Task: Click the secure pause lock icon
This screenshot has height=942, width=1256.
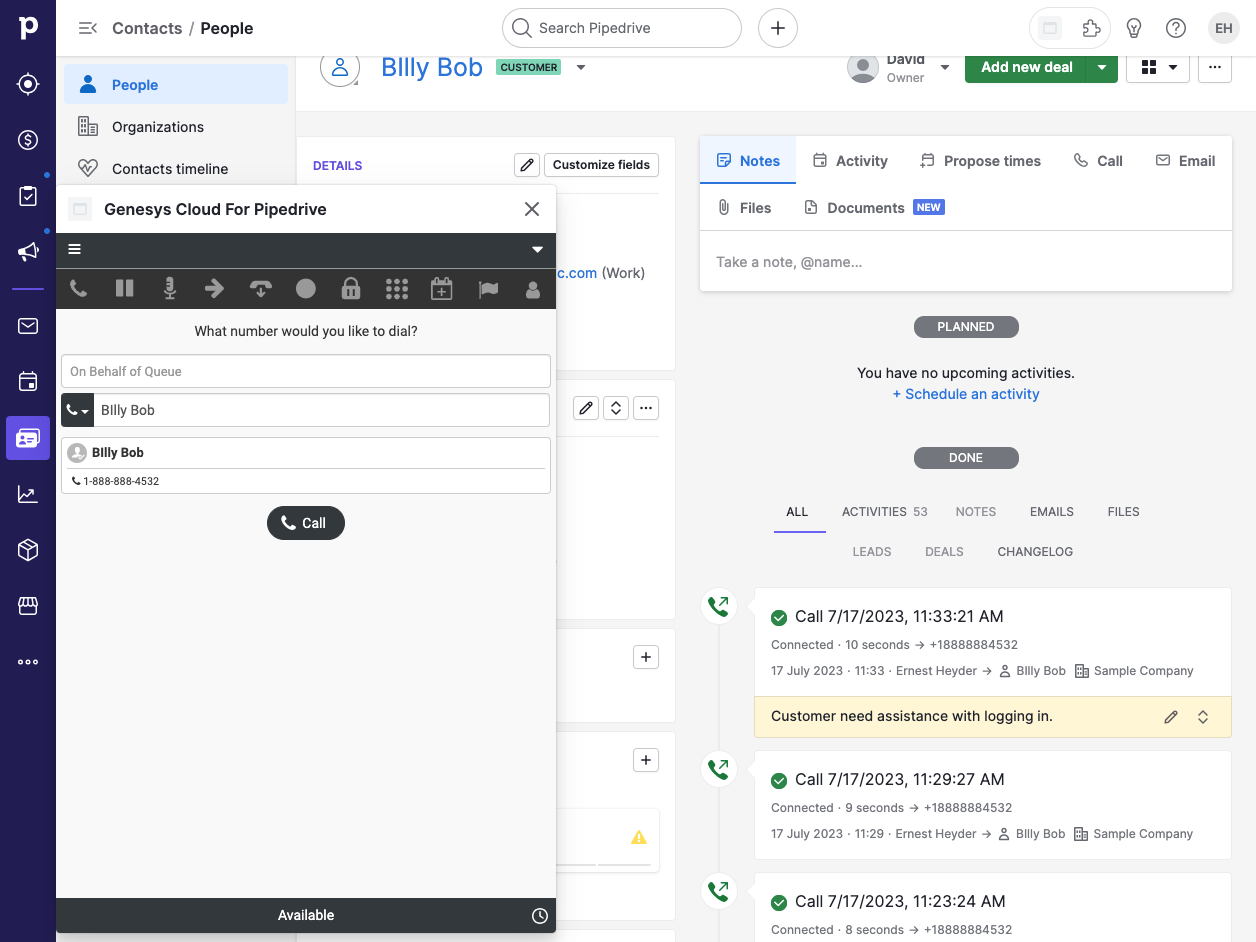Action: point(351,289)
